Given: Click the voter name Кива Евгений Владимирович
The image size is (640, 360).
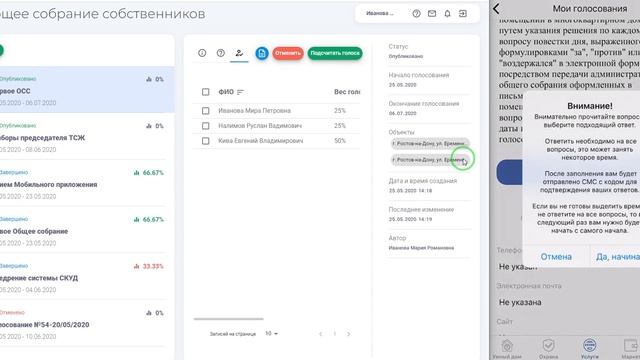Looking at the screenshot, I should [x=260, y=141].
